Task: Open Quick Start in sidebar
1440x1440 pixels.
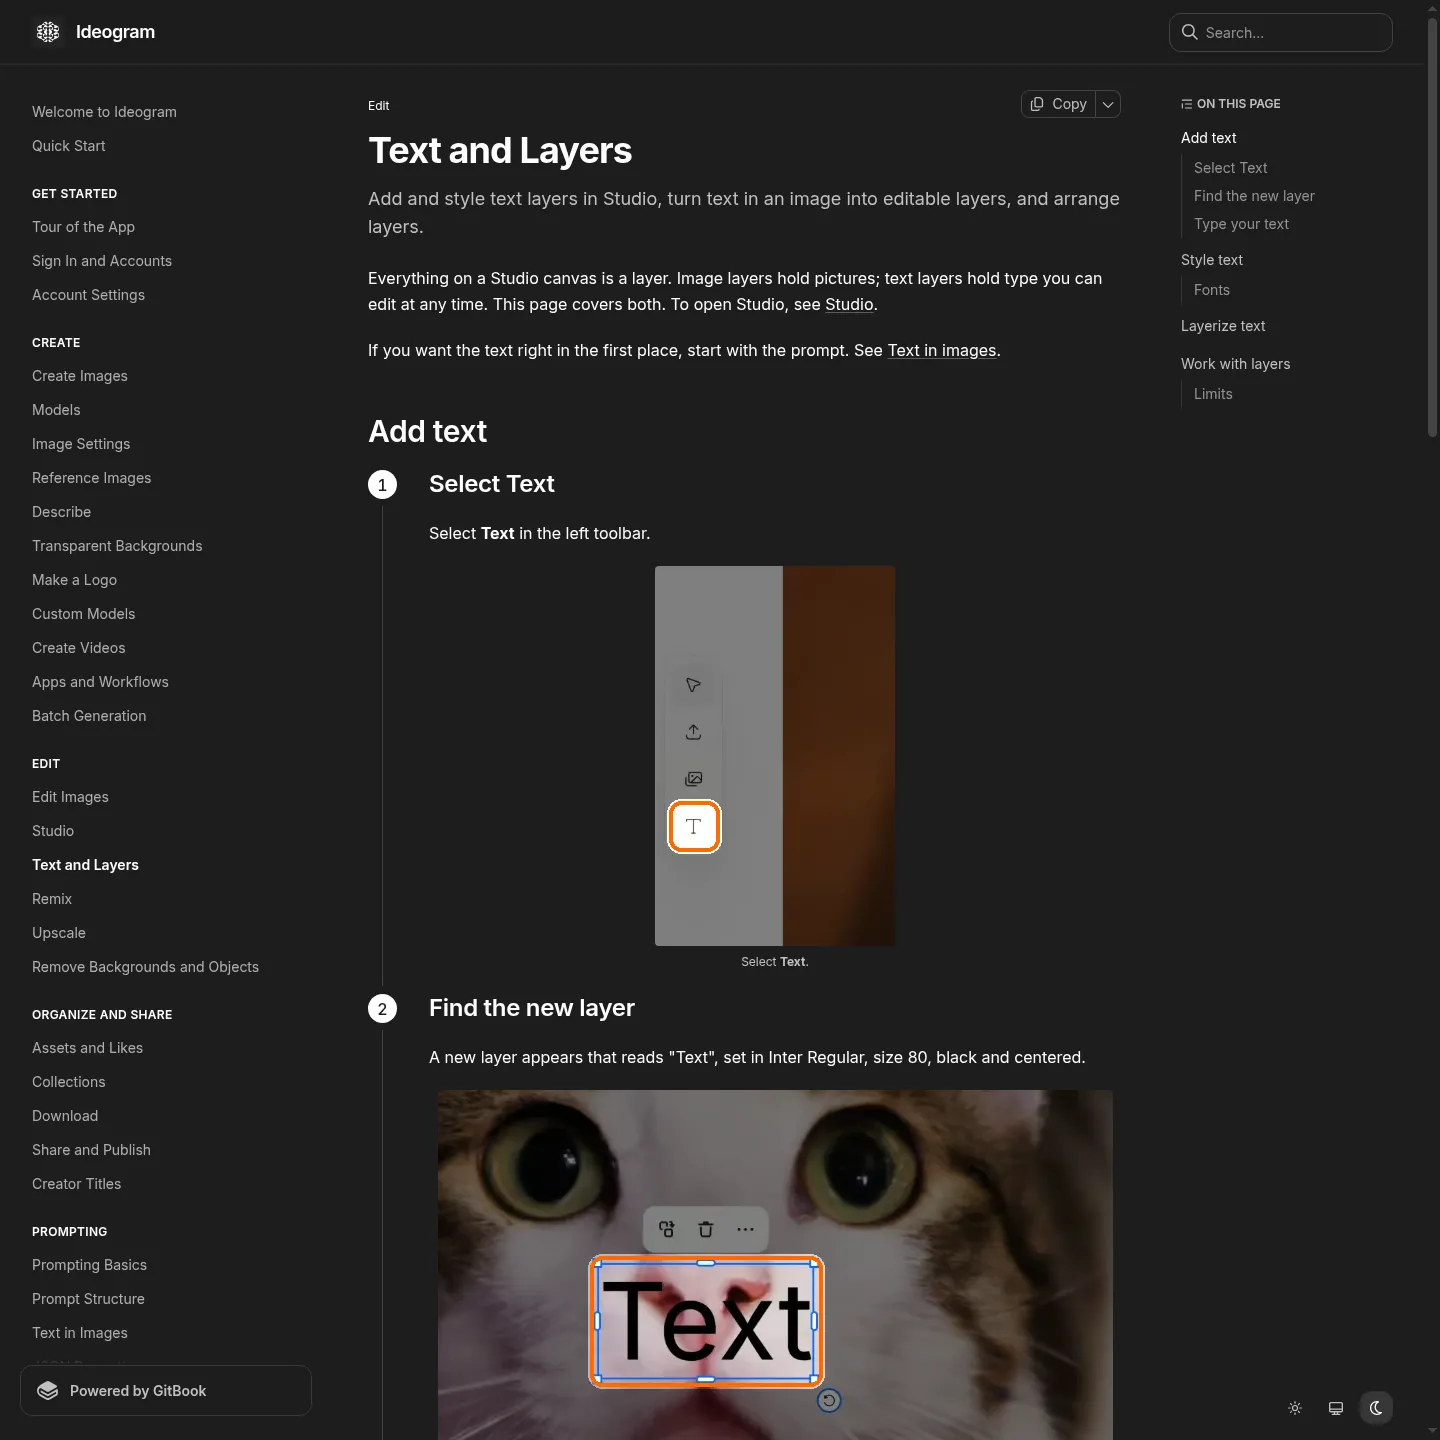Action: (68, 146)
